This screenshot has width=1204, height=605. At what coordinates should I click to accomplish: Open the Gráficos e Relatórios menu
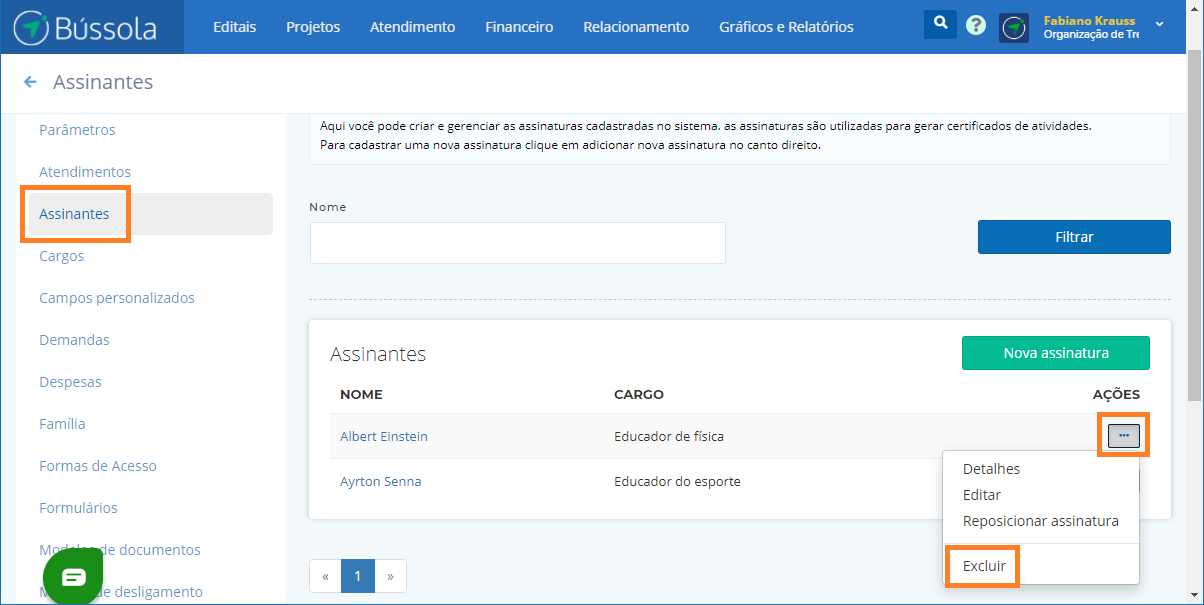pyautogui.click(x=786, y=27)
